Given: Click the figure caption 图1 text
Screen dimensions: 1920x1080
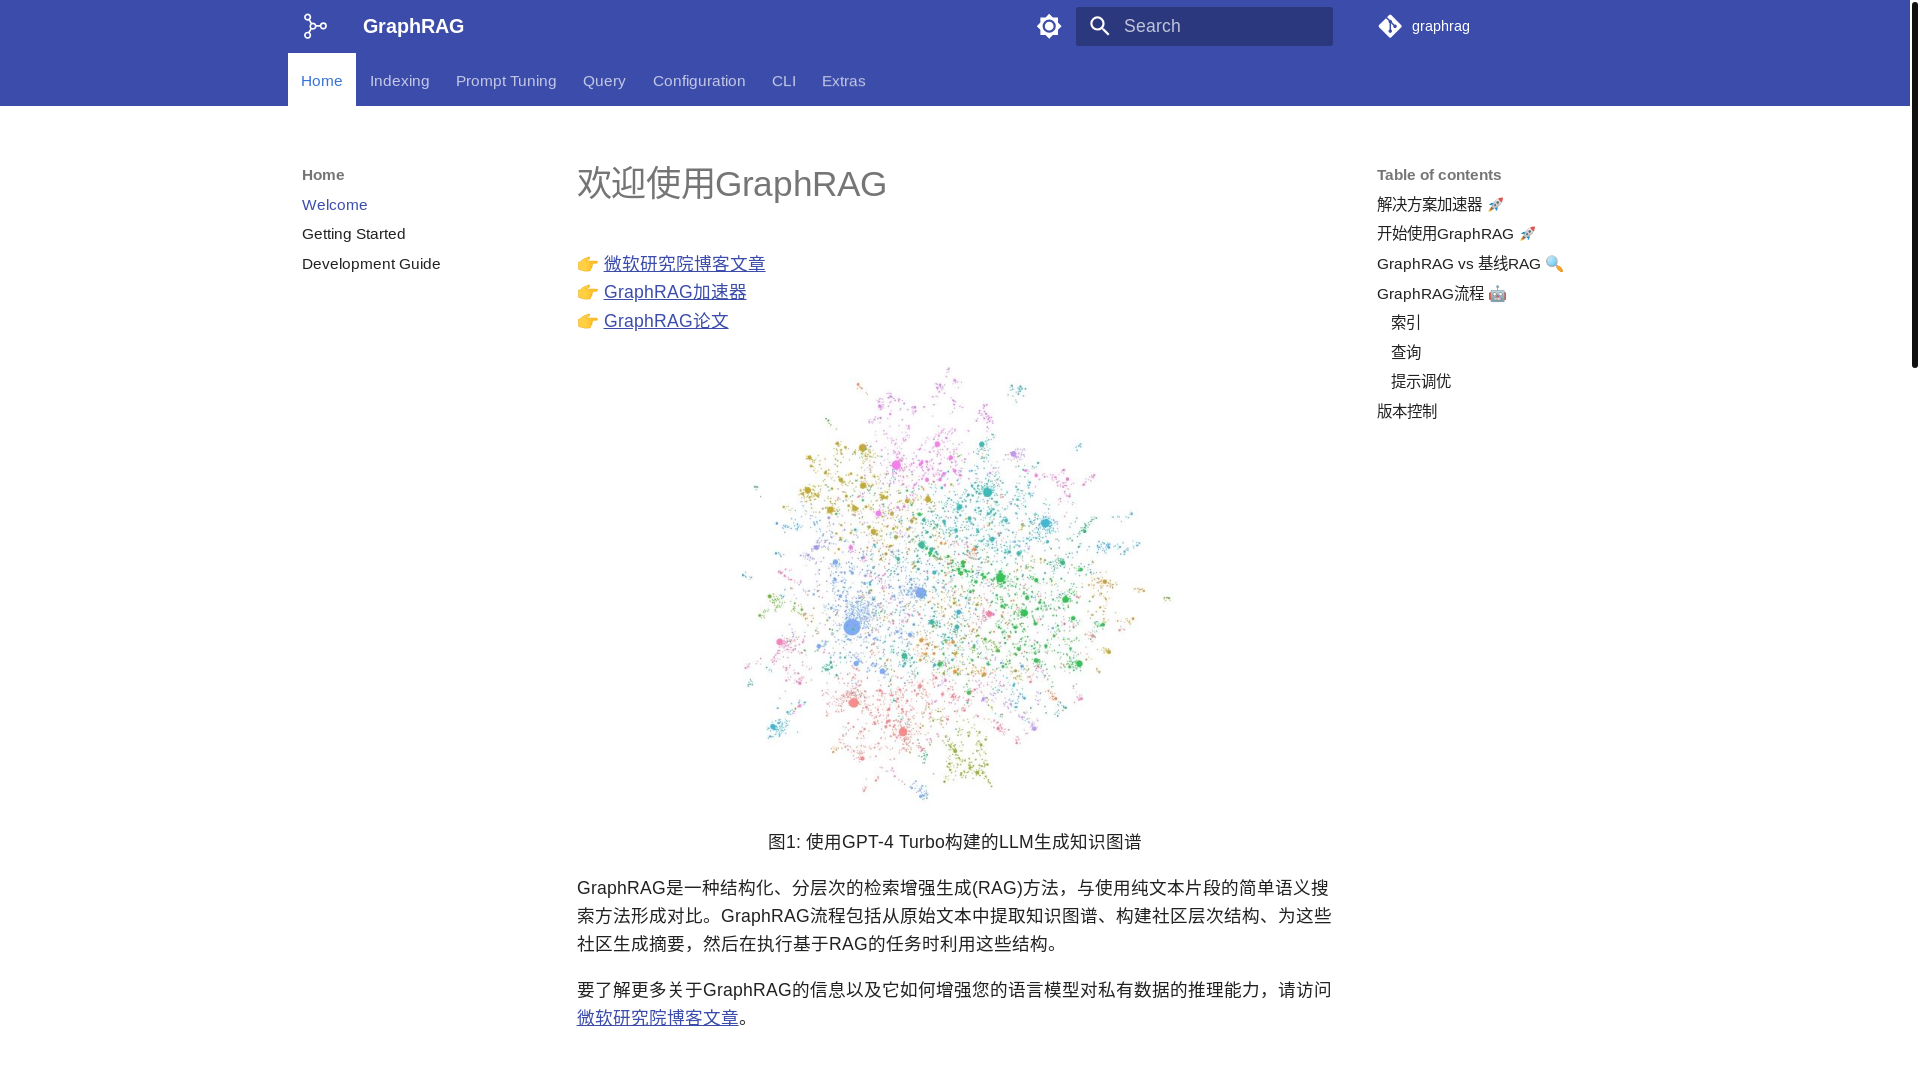Looking at the screenshot, I should click(x=955, y=842).
